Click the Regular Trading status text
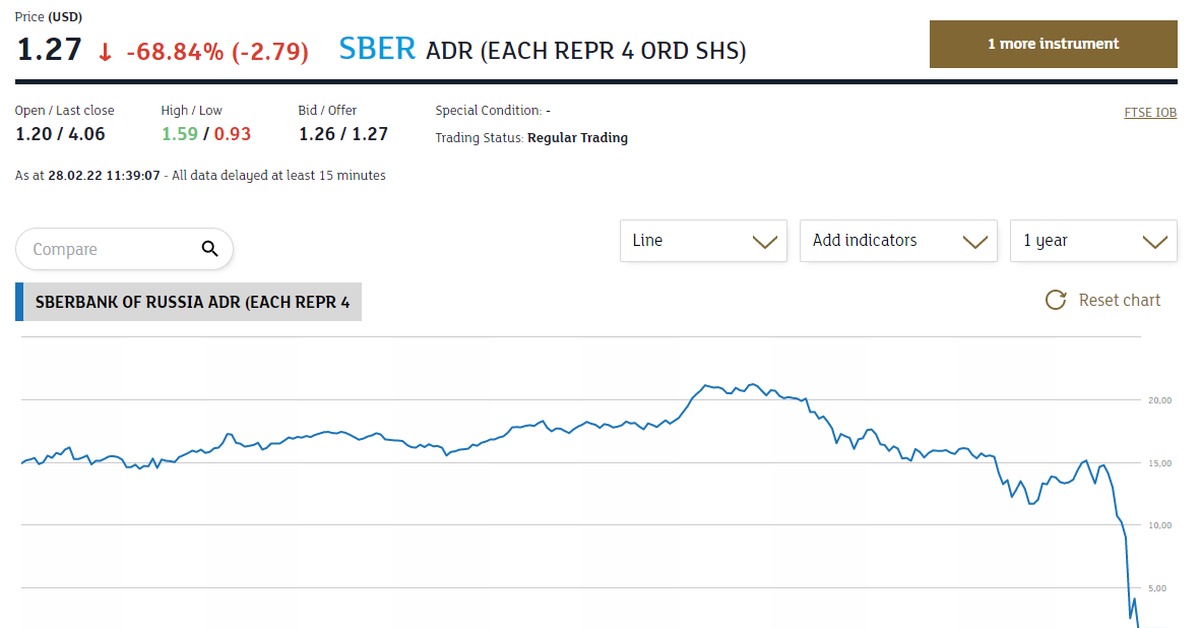The image size is (1200, 628). point(577,138)
